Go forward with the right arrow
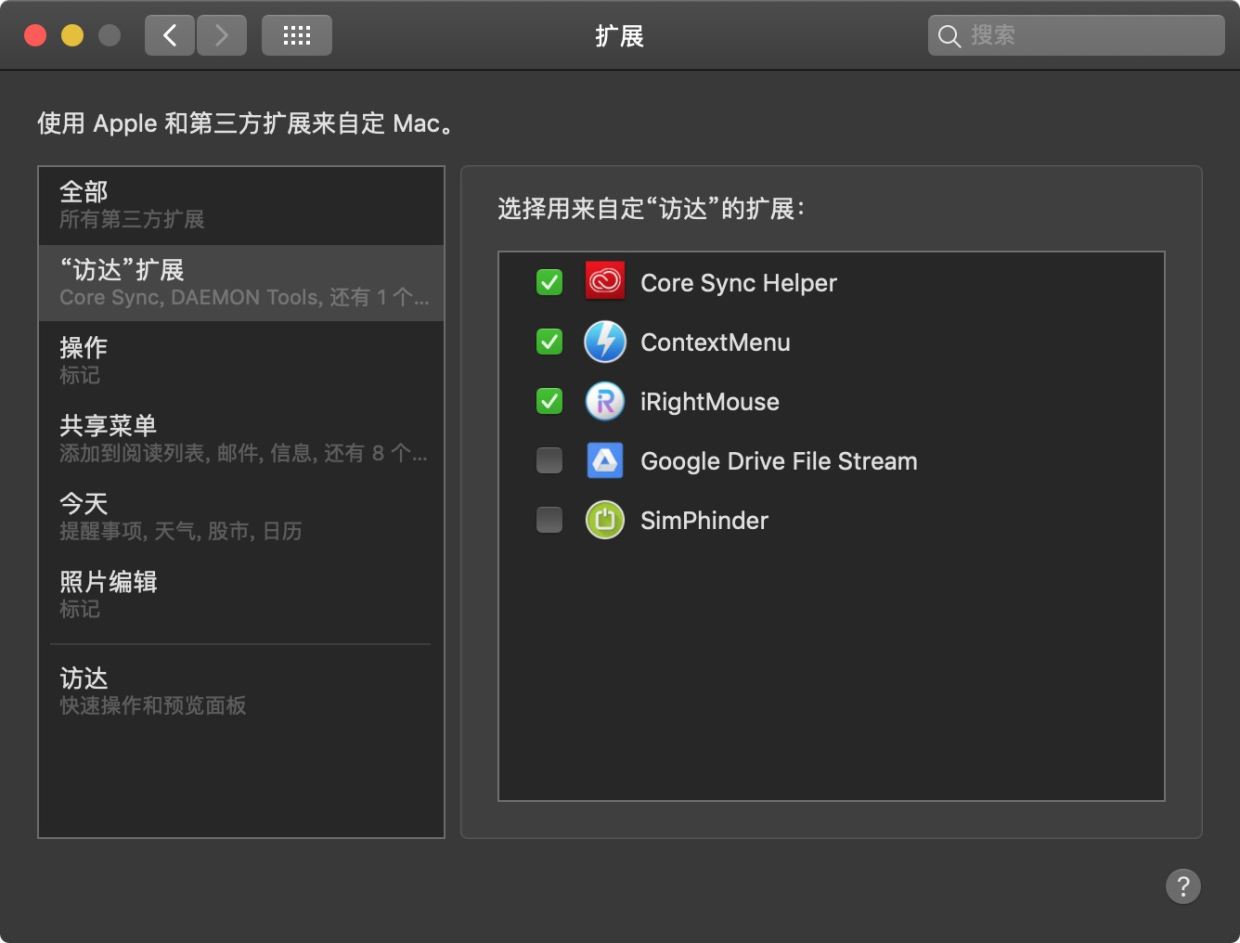This screenshot has height=943, width=1240. click(221, 36)
